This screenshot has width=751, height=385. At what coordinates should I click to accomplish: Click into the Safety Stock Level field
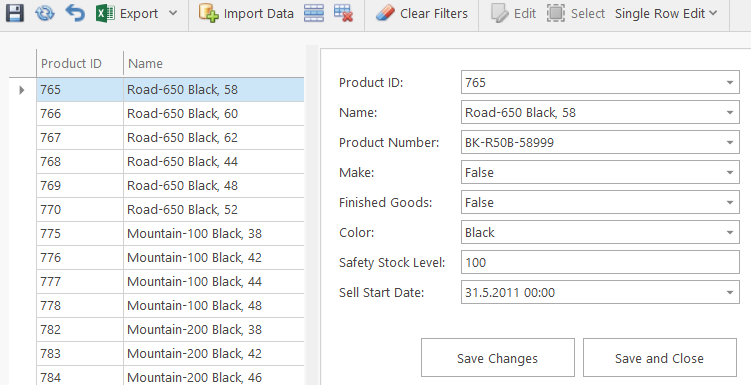coord(600,262)
